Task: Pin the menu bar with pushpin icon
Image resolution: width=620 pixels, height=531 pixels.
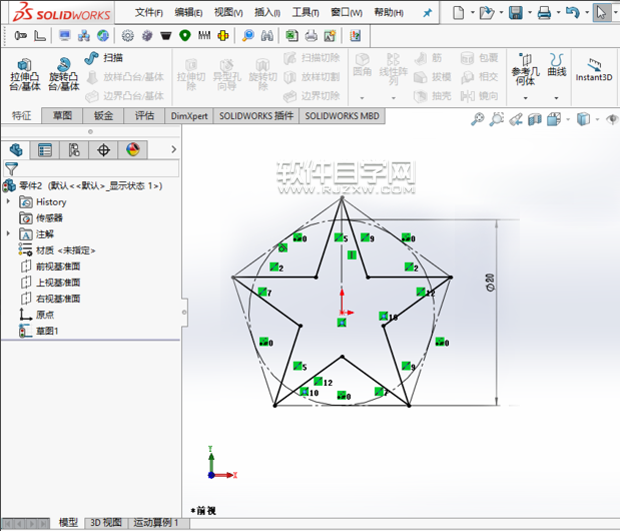Action: coord(427,12)
